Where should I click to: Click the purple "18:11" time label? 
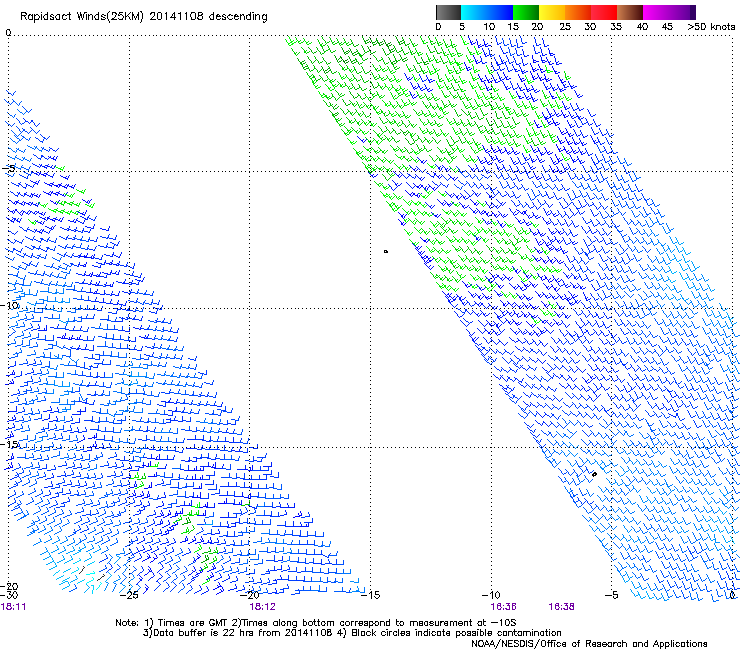click(14, 606)
